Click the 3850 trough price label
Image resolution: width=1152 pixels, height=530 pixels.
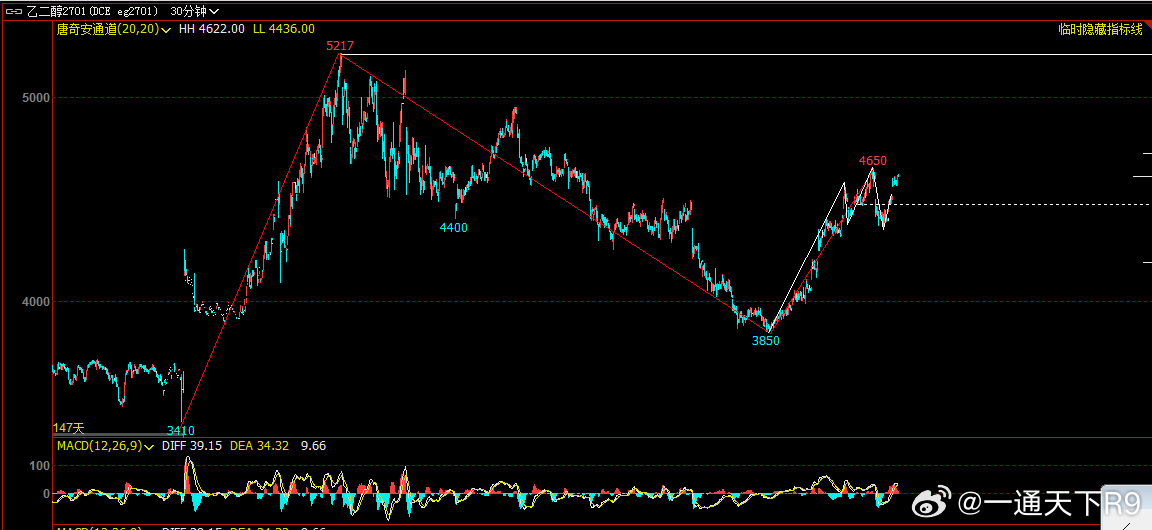point(765,341)
